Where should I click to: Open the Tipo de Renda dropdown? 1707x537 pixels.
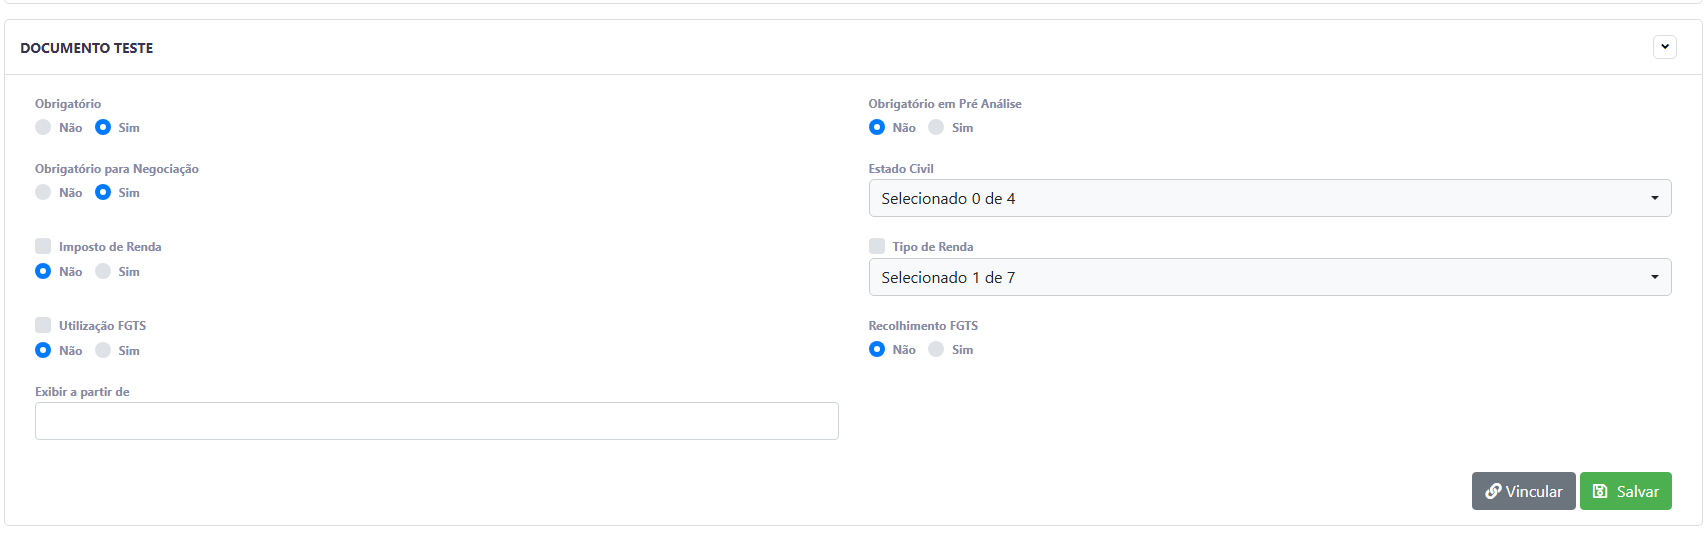click(x=1270, y=277)
